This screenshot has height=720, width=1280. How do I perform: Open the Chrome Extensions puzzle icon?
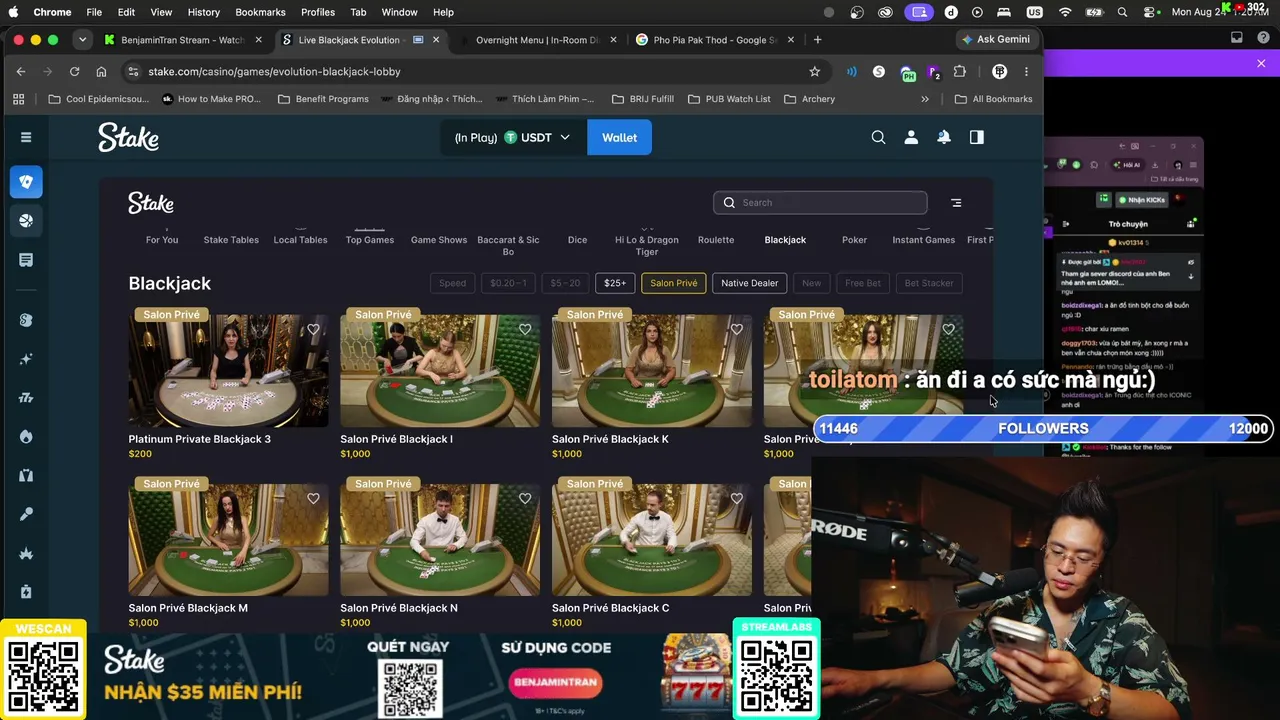(x=960, y=72)
